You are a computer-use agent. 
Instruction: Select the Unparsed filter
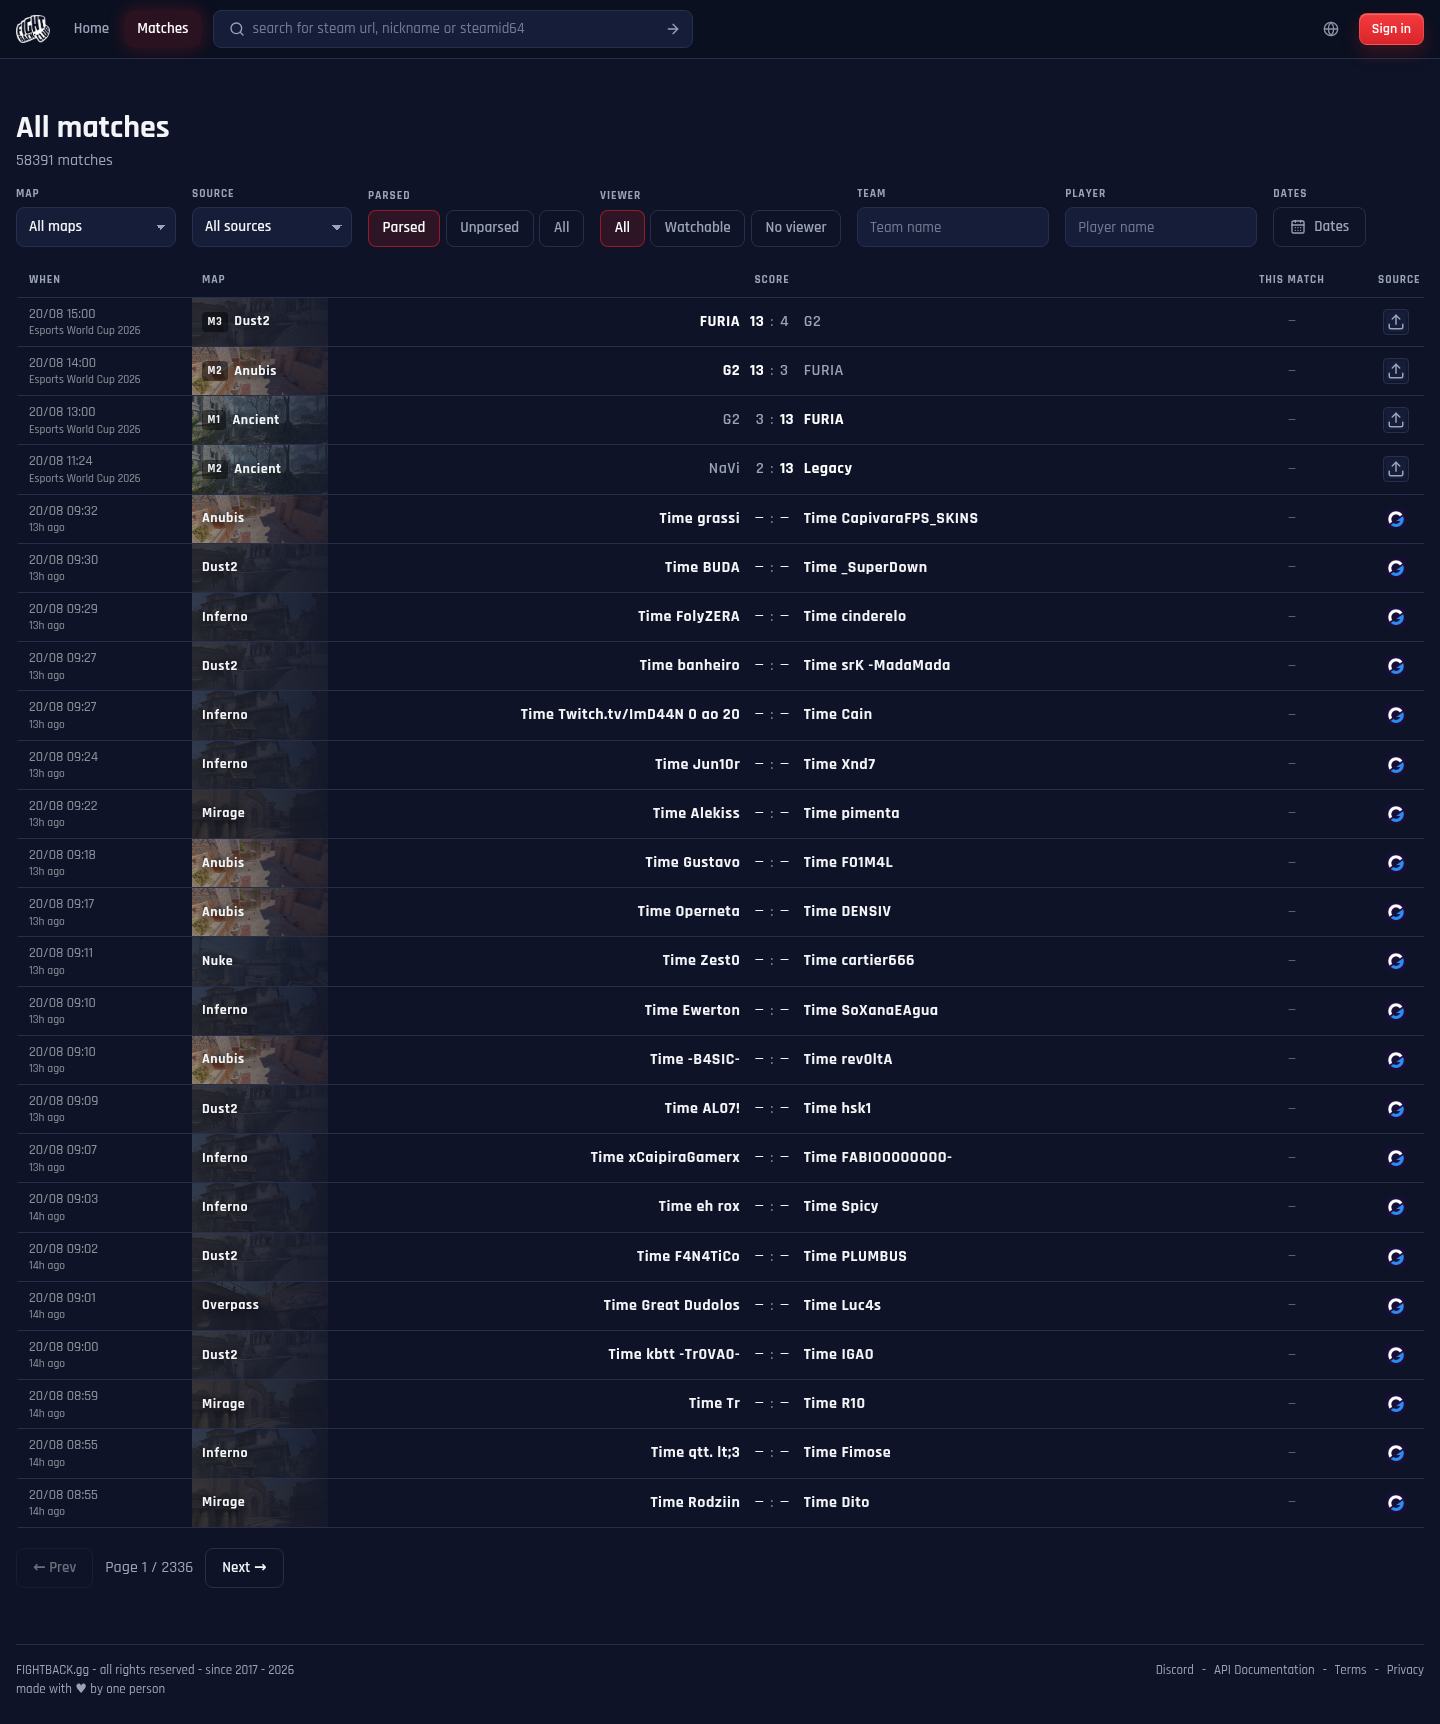pos(489,228)
